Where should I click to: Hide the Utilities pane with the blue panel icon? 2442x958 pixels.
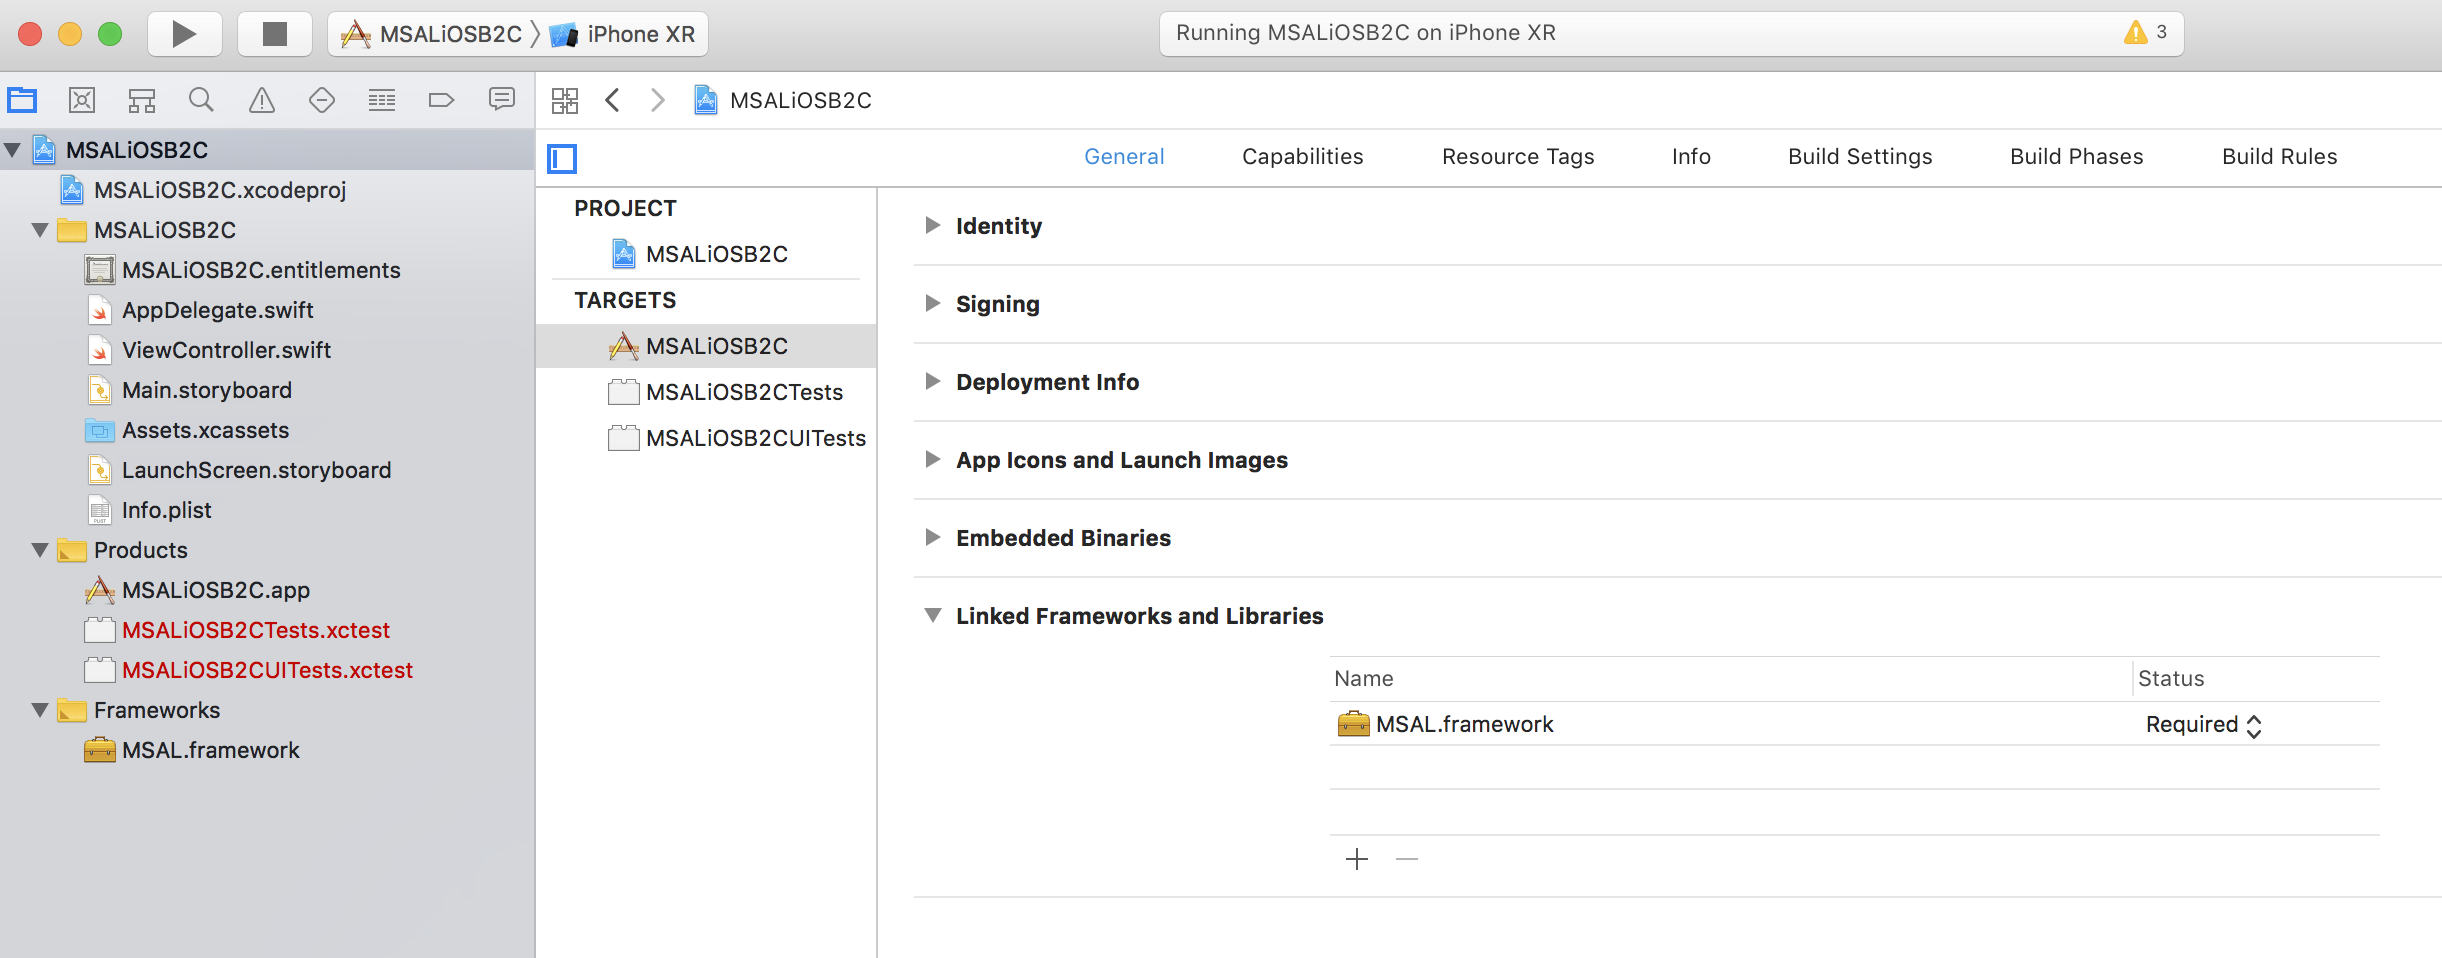(563, 158)
